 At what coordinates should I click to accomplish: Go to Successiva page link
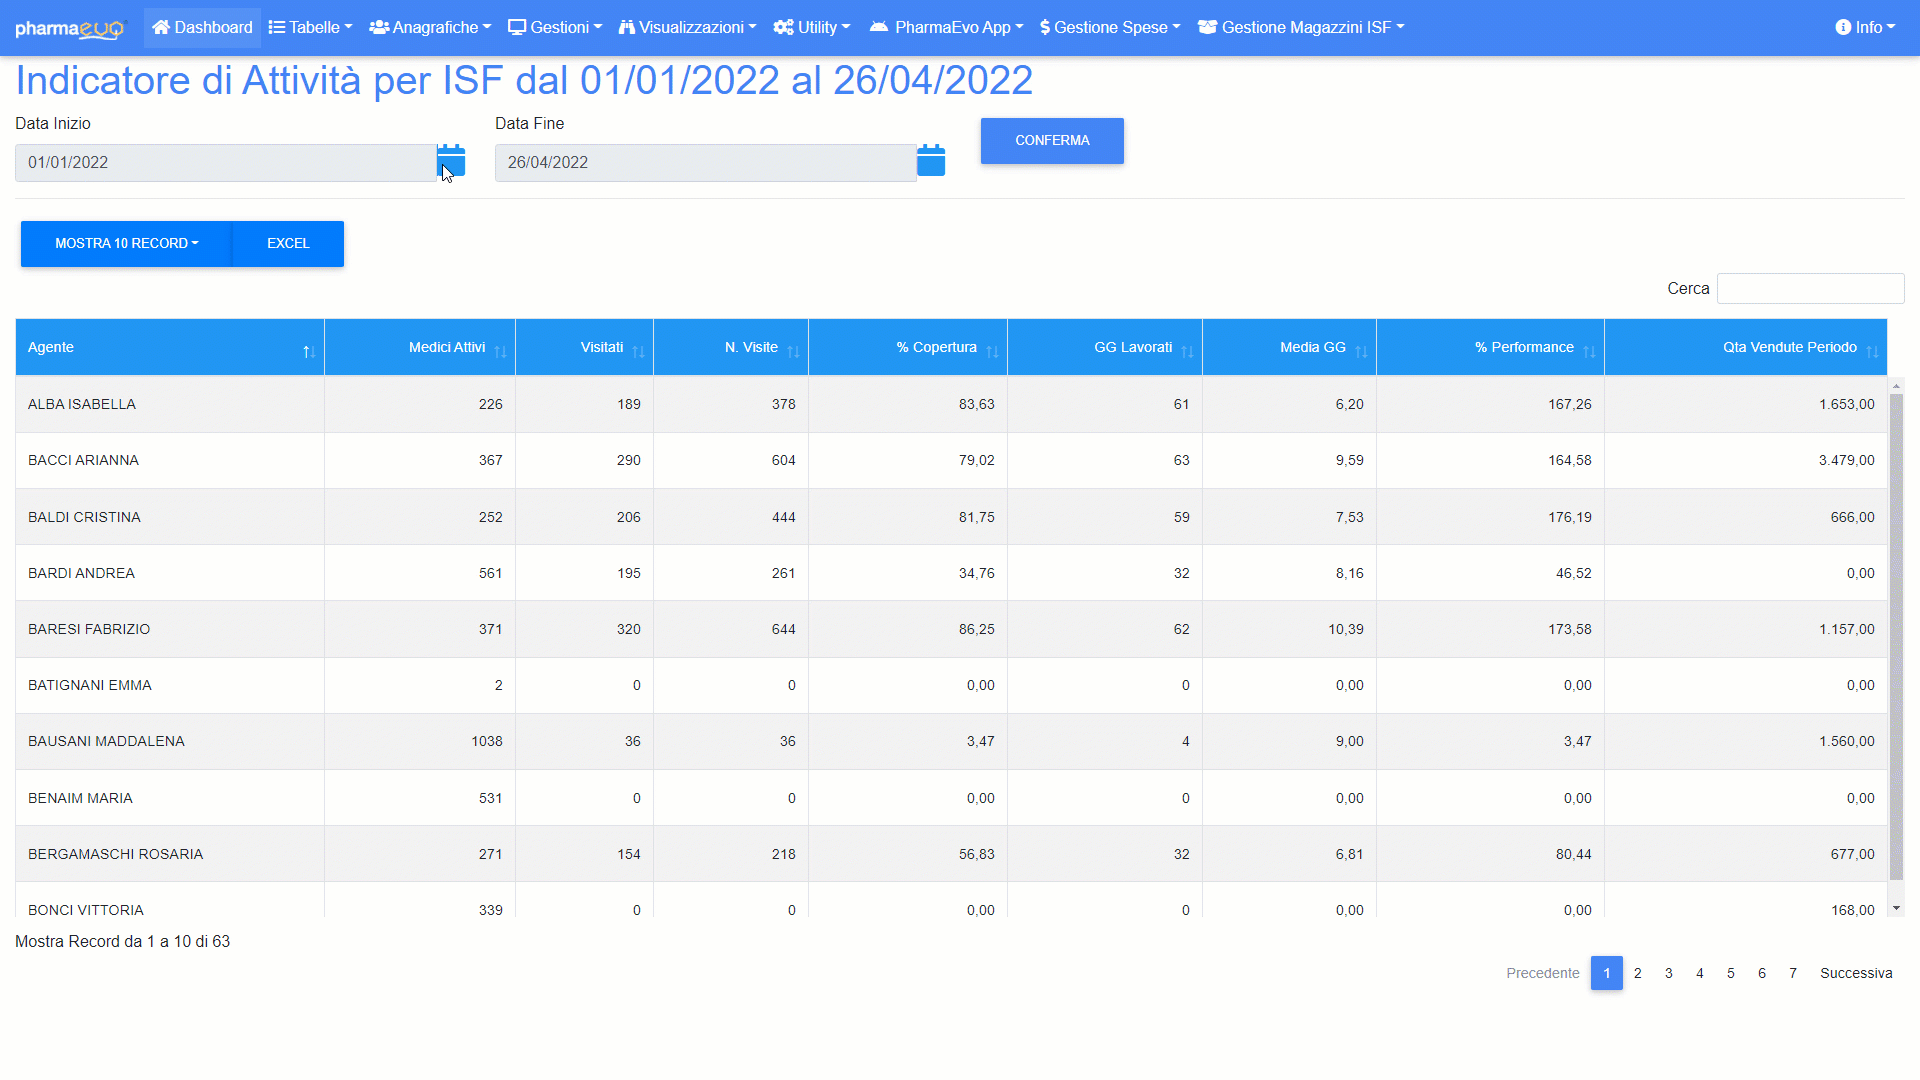click(x=1855, y=973)
